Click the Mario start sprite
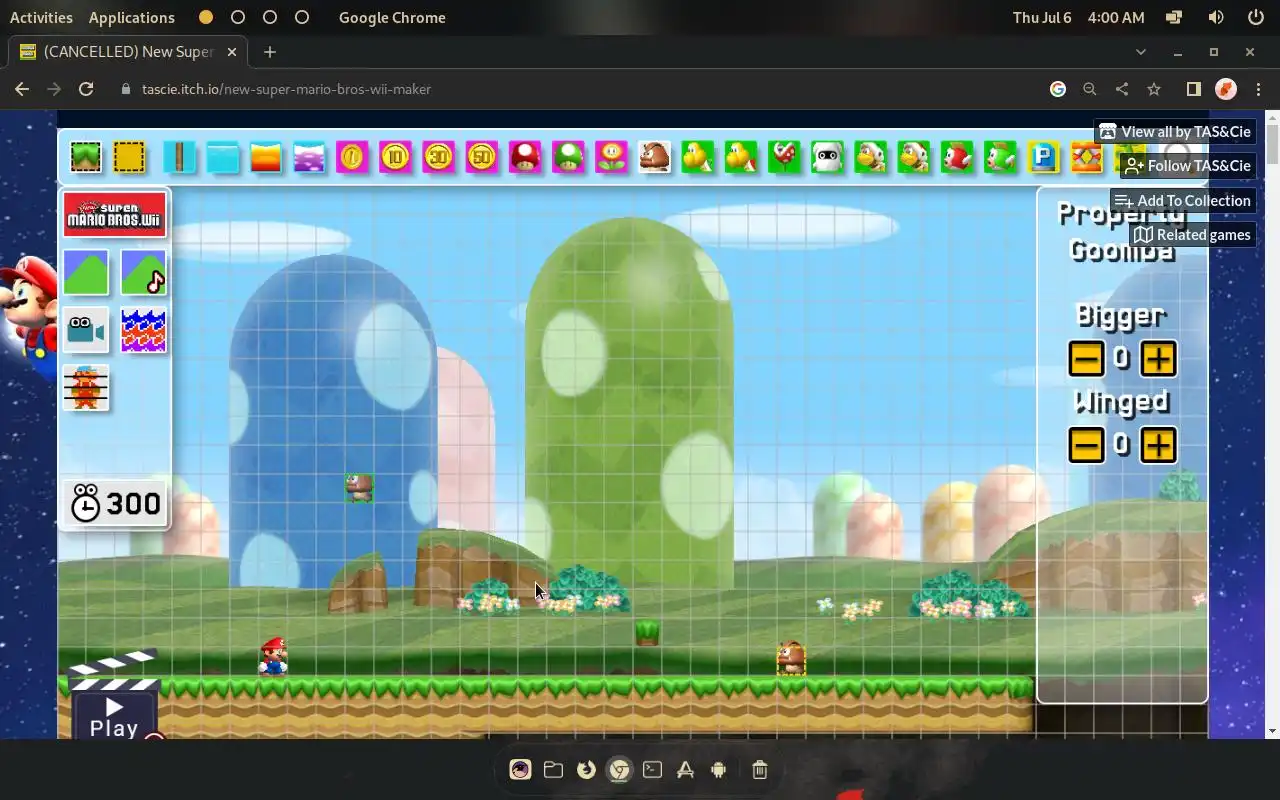This screenshot has width=1280, height=800. point(273,657)
